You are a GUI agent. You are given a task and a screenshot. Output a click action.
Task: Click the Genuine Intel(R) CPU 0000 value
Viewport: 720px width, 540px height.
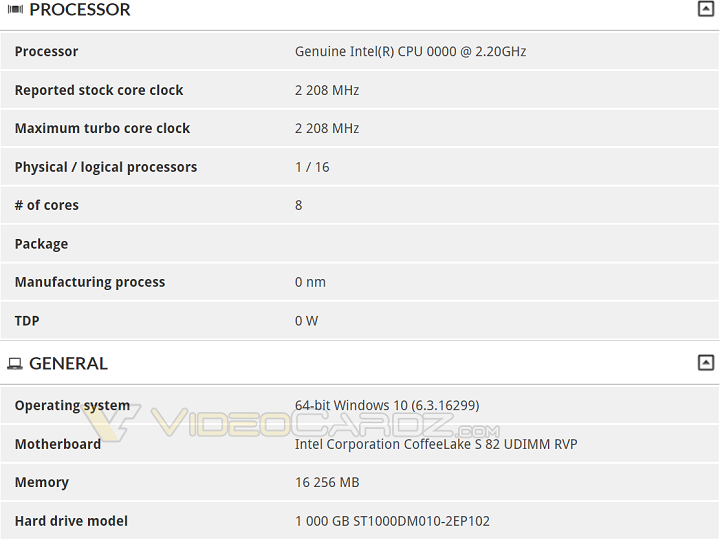[410, 52]
